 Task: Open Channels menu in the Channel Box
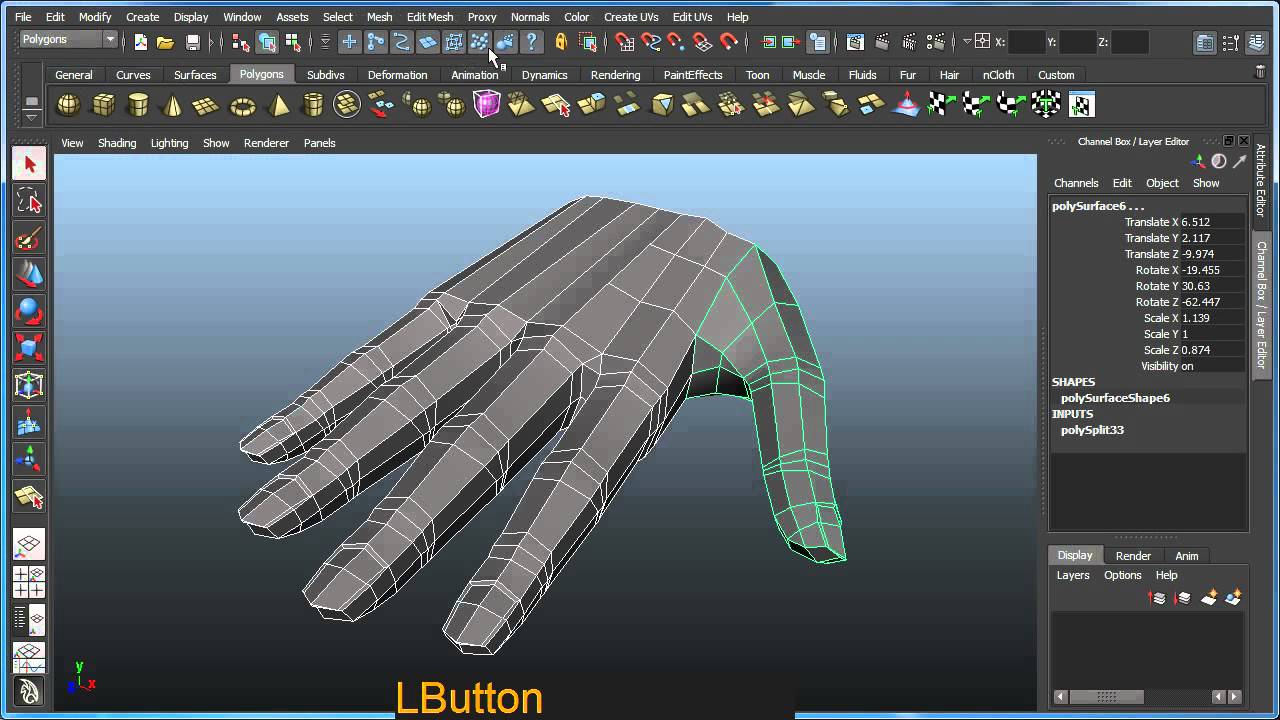pyautogui.click(x=1076, y=183)
